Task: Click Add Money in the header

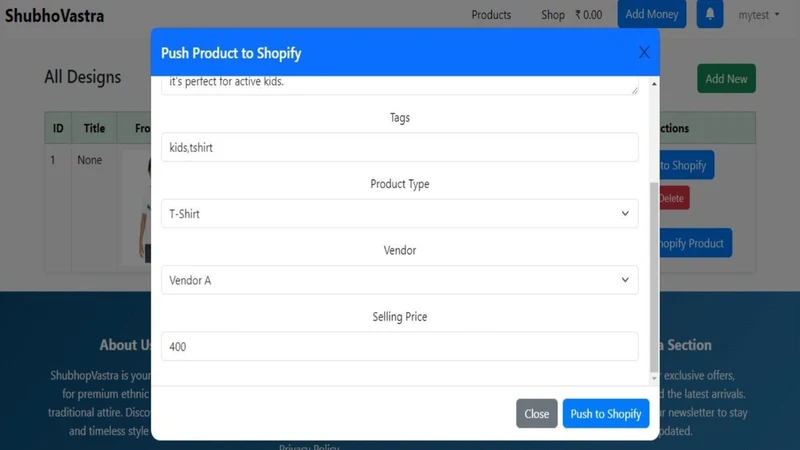Action: pos(652,14)
